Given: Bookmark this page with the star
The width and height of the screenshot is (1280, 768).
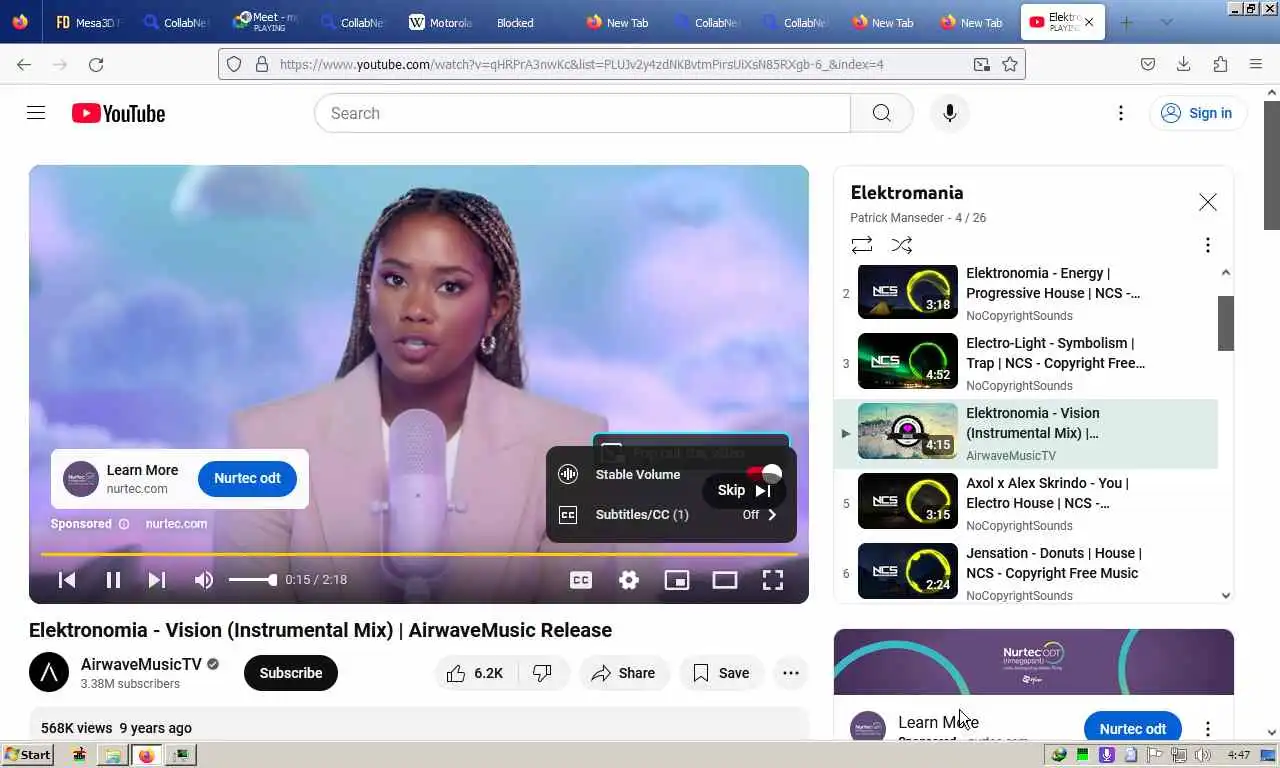Looking at the screenshot, I should coord(1010,64).
